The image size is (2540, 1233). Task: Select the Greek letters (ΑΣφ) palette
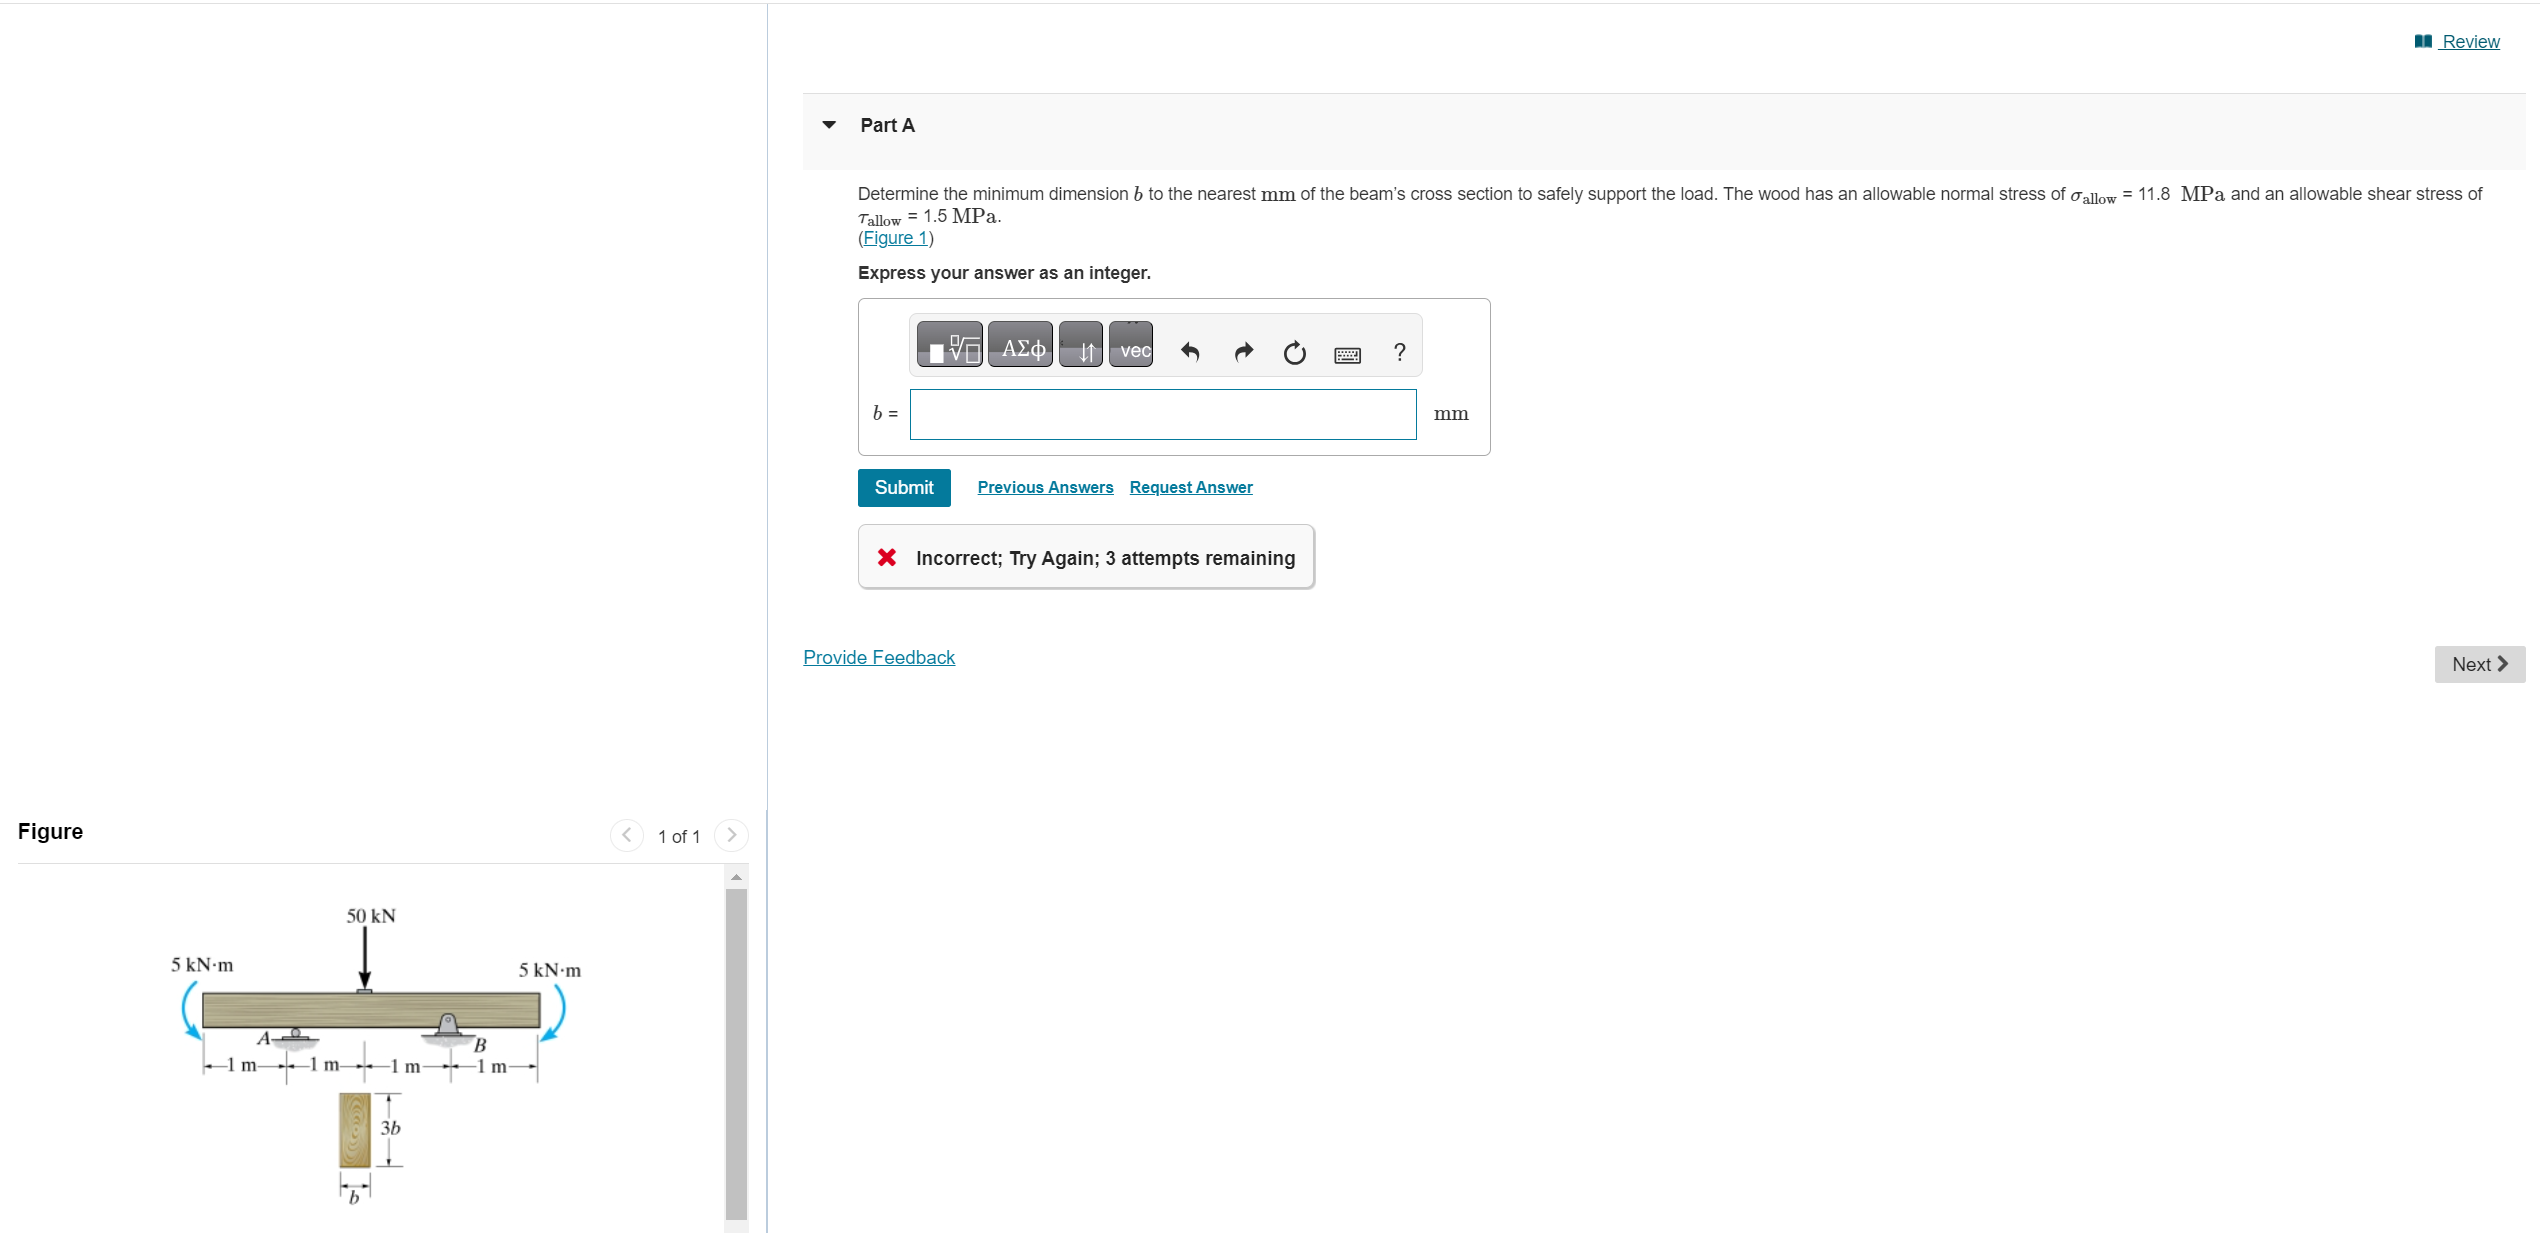1019,345
